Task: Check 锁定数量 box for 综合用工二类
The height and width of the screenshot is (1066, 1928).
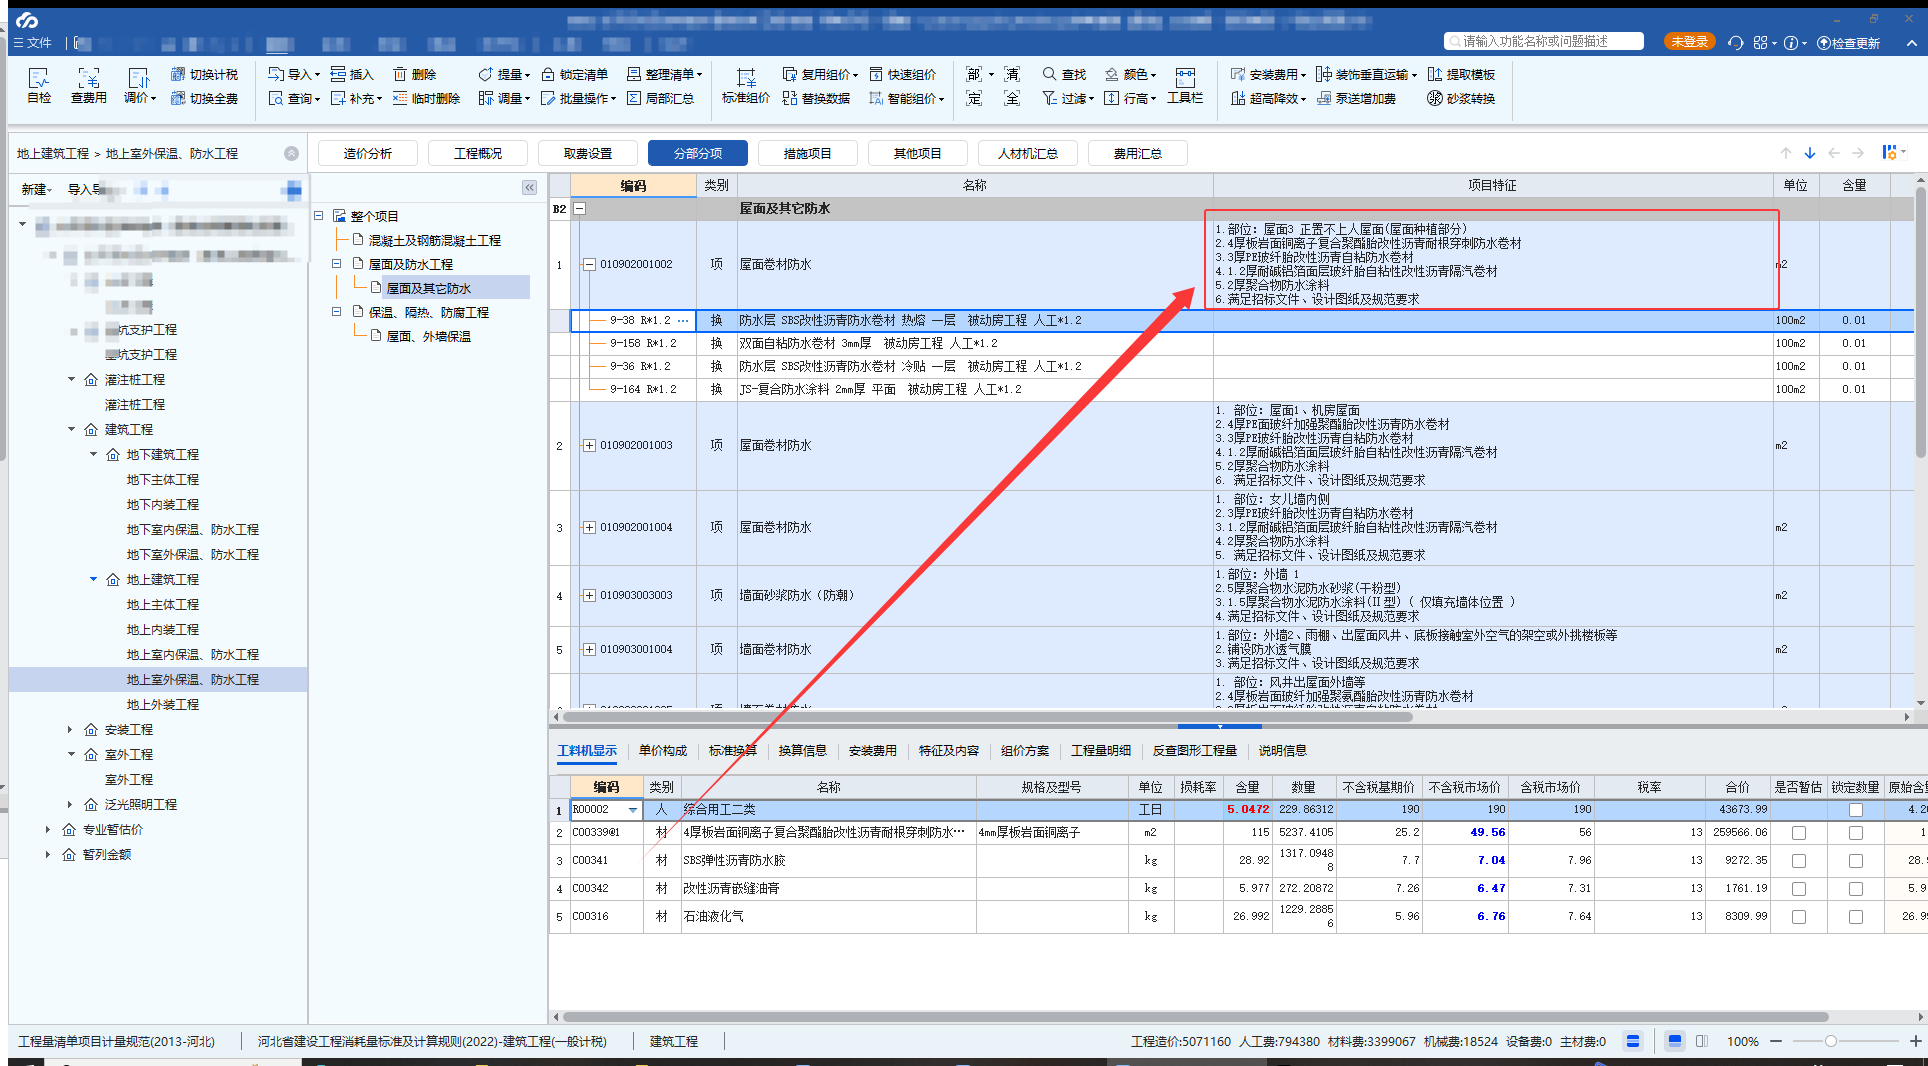Action: click(x=1856, y=809)
